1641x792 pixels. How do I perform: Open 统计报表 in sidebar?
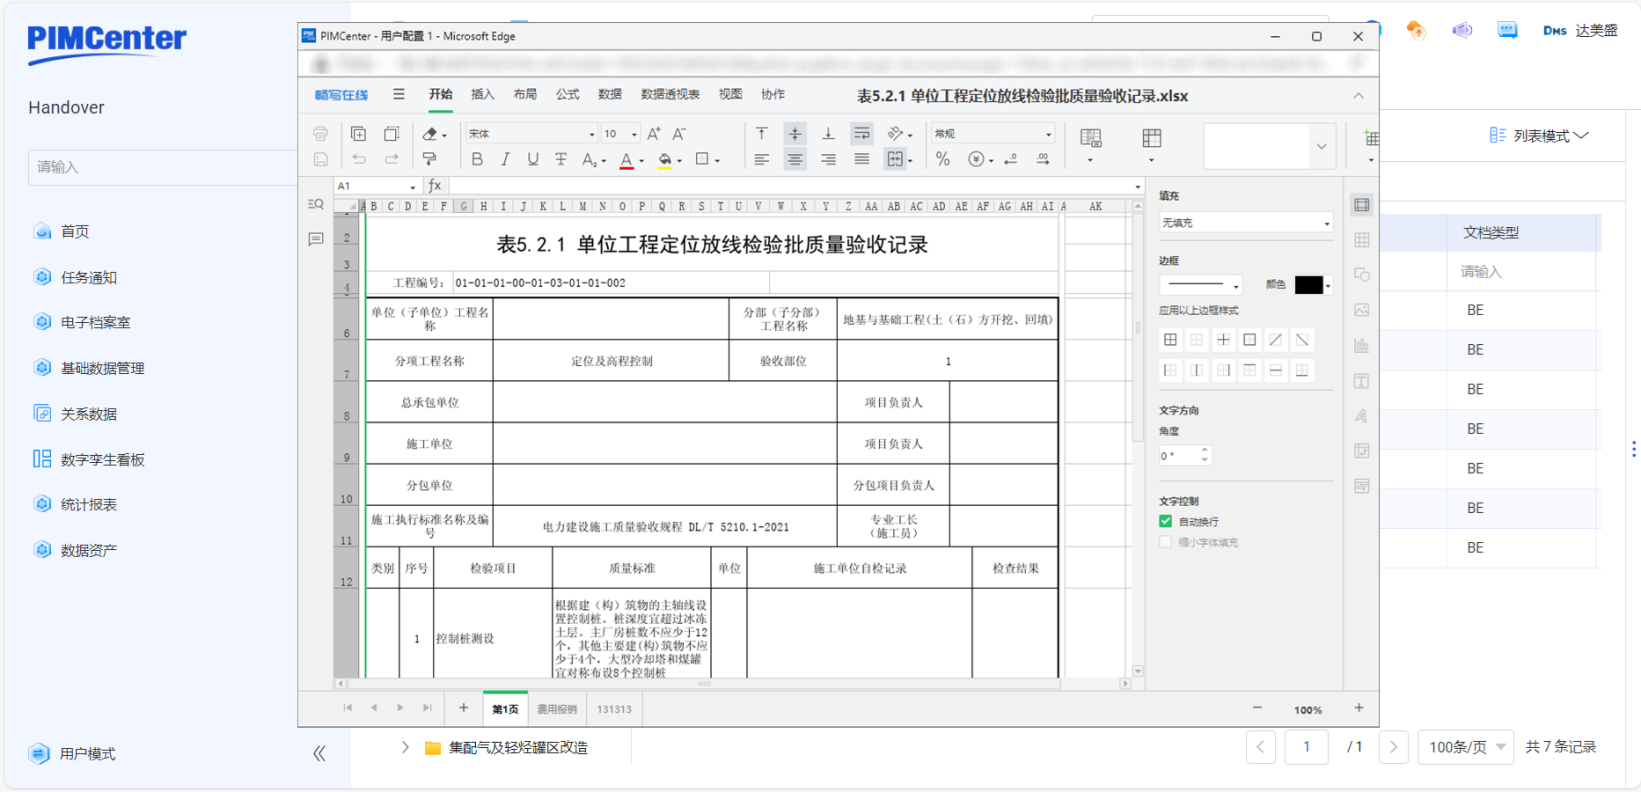coord(89,505)
